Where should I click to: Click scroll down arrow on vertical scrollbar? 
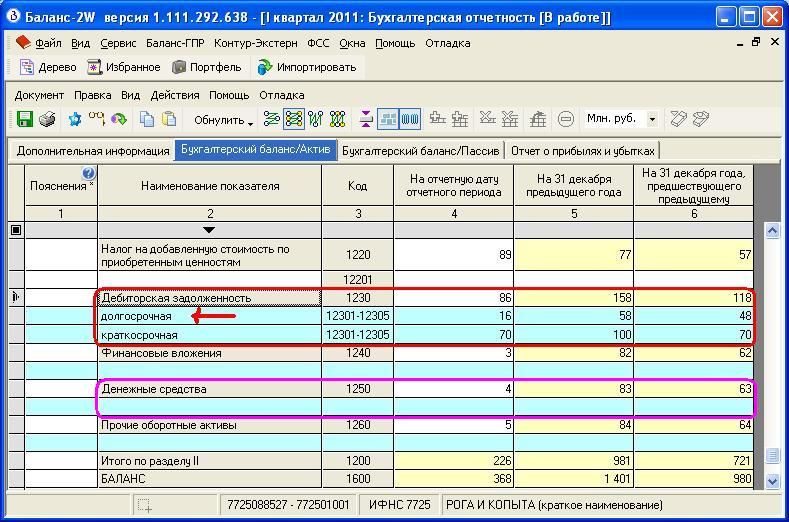(x=772, y=481)
